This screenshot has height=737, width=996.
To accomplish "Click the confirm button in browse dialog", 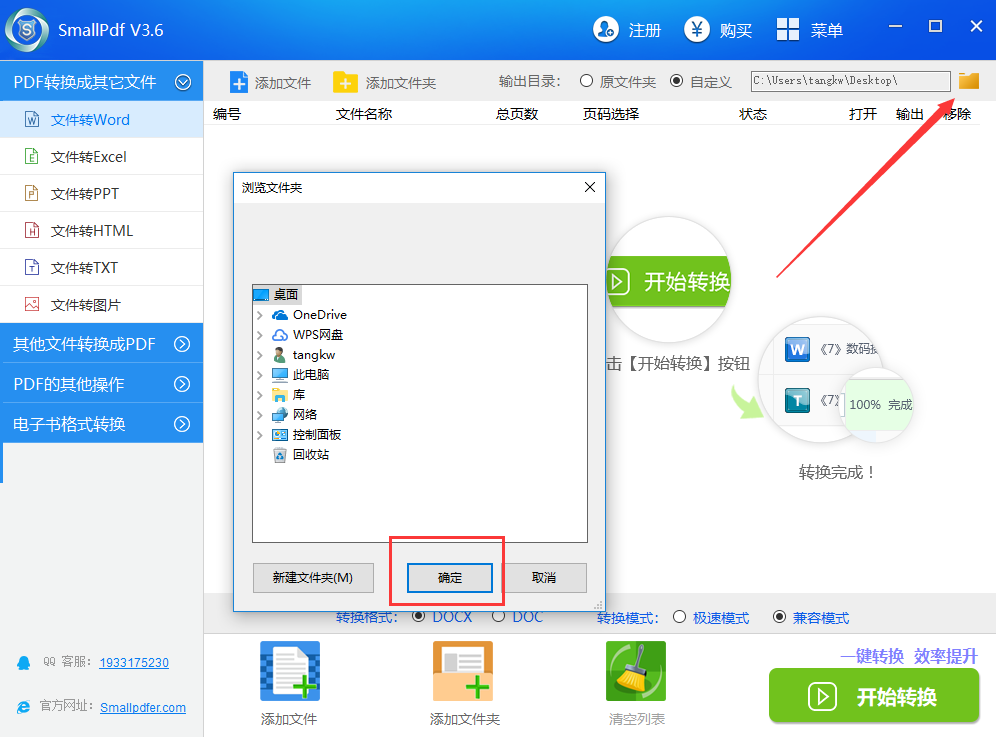I will coord(450,578).
